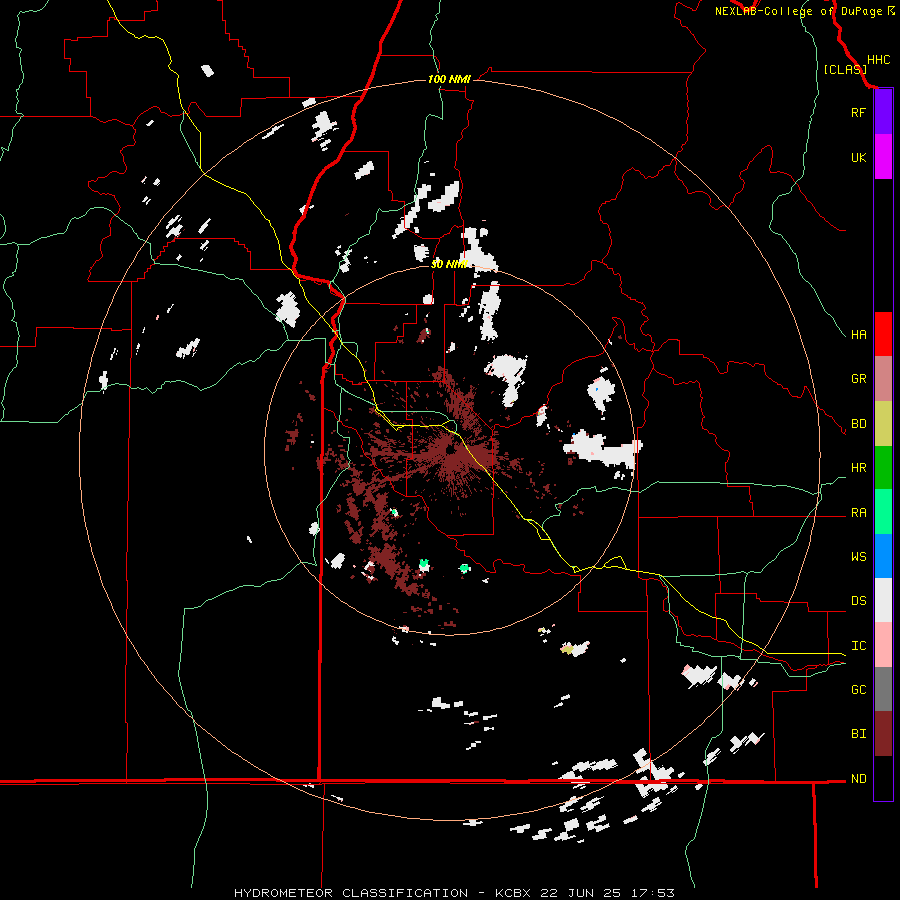This screenshot has height=900, width=900.
Task: Select the GC gray legend swatch
Action: [883, 689]
